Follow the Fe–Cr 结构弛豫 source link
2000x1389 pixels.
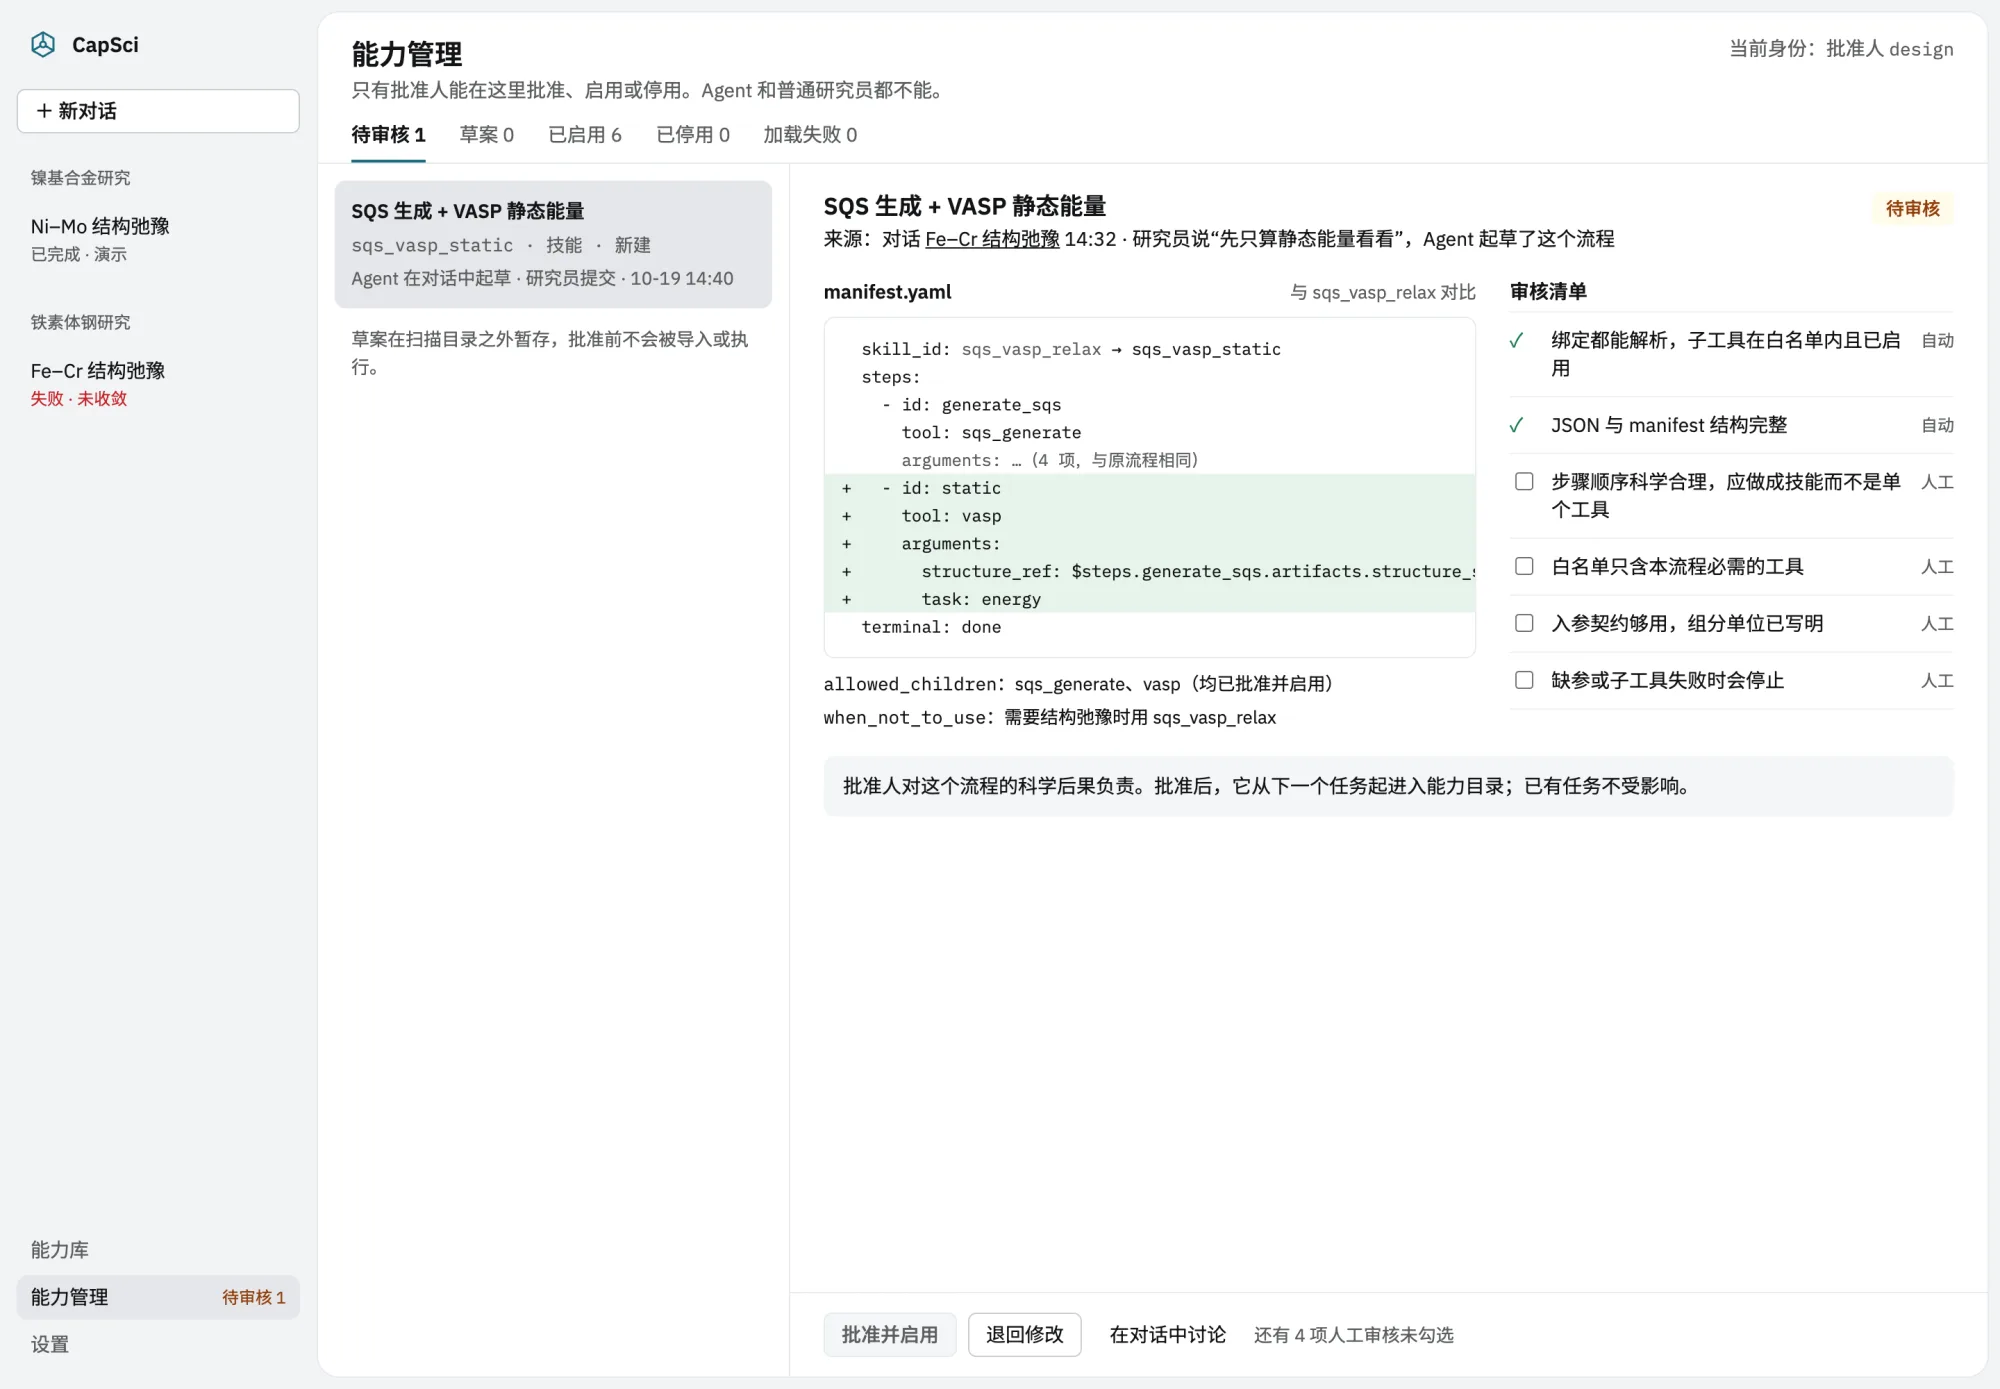tap(992, 239)
